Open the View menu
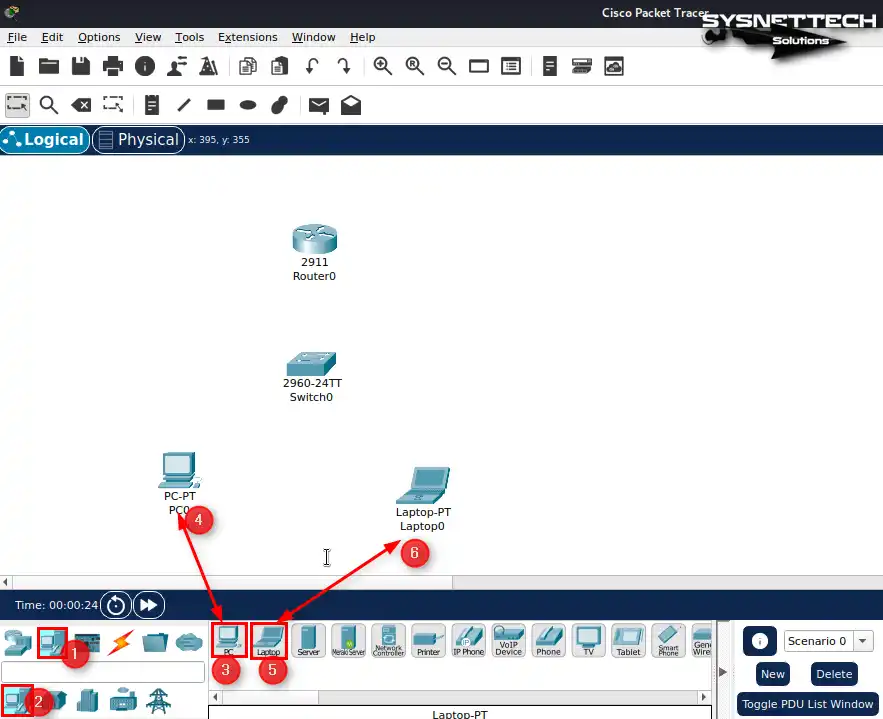Image resolution: width=883 pixels, height=719 pixels. (148, 37)
